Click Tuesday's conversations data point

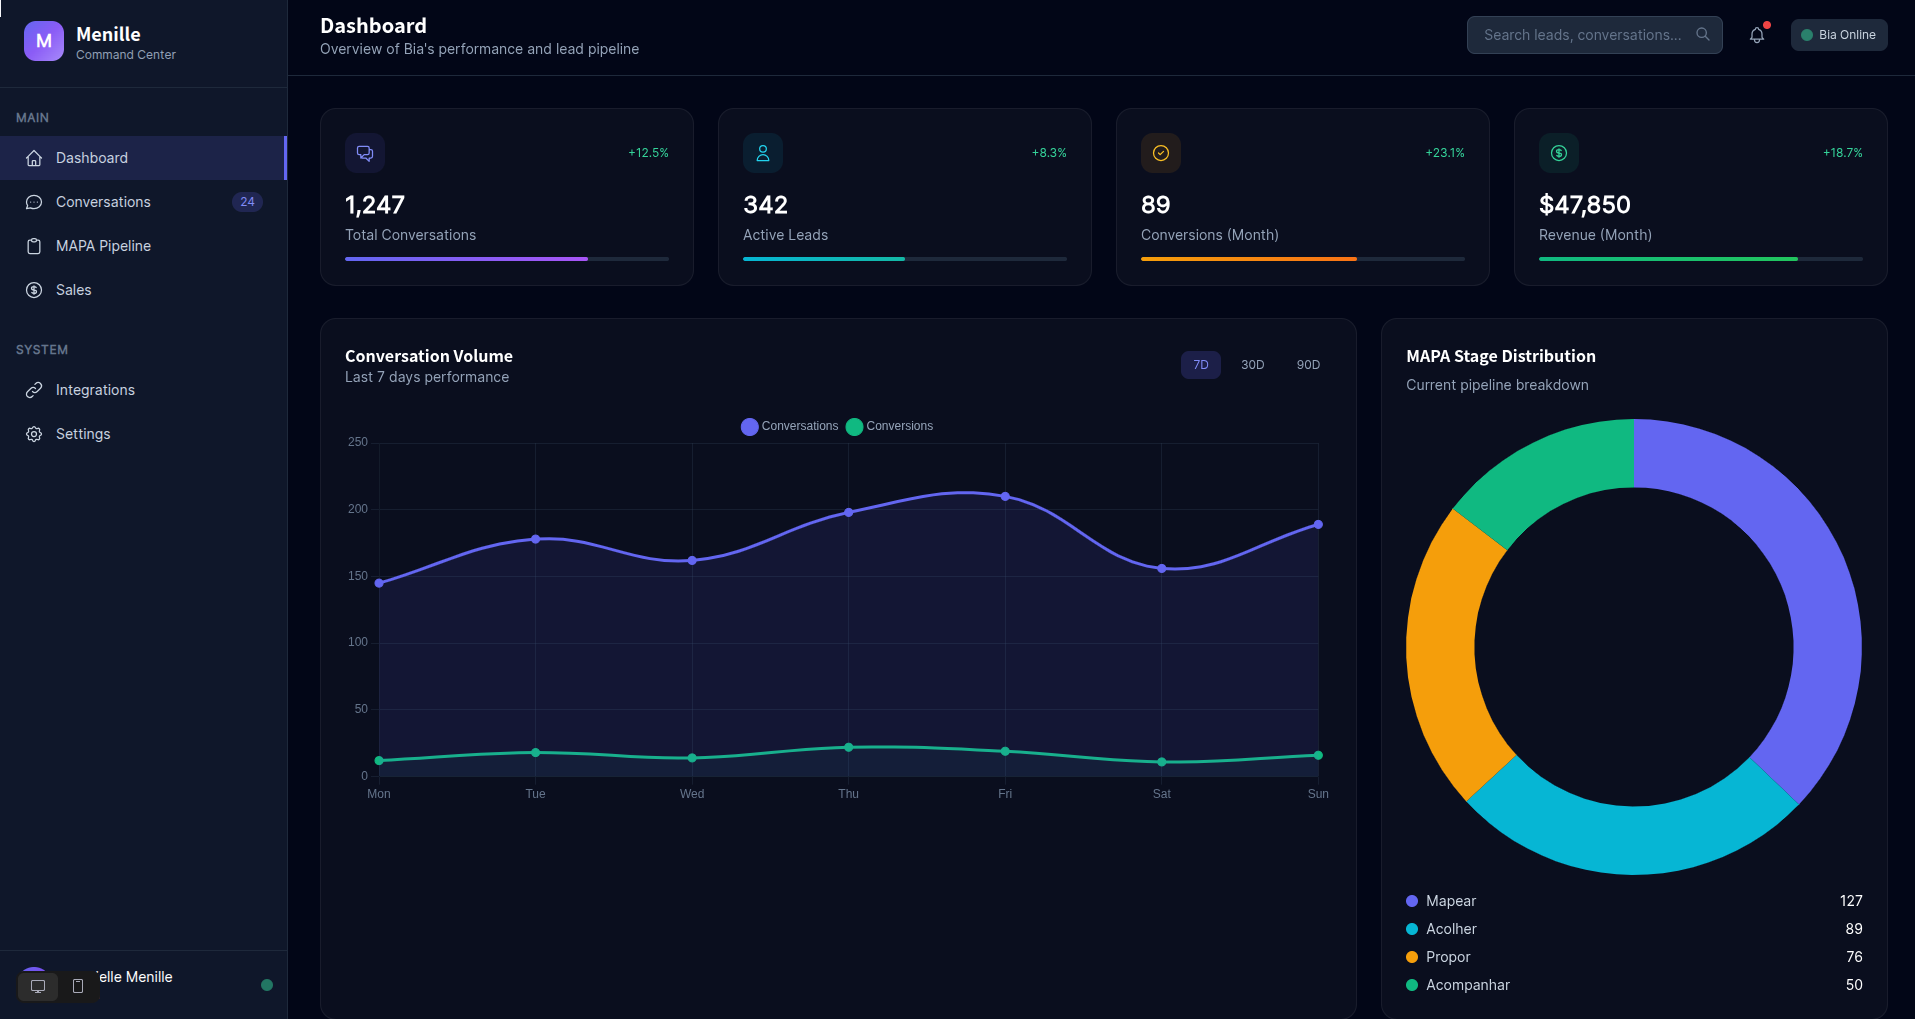535,539
